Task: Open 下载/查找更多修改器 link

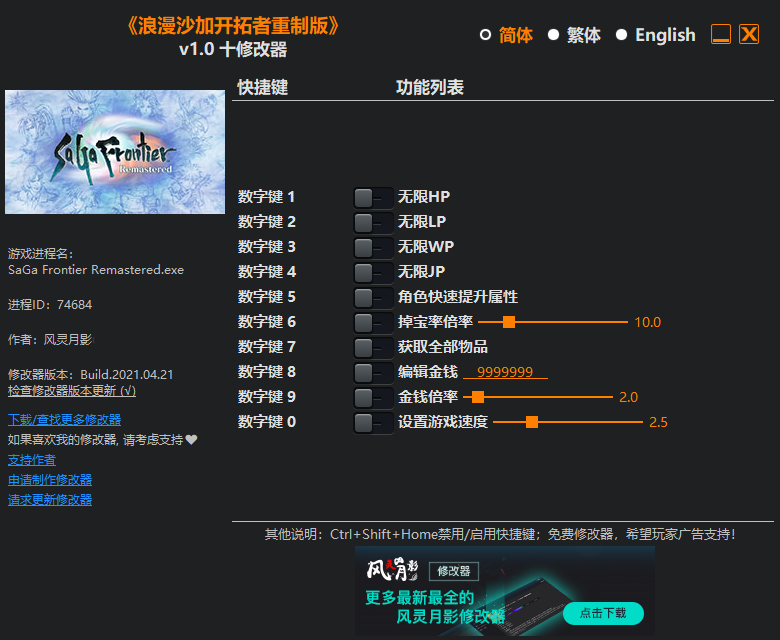Action: (64, 420)
